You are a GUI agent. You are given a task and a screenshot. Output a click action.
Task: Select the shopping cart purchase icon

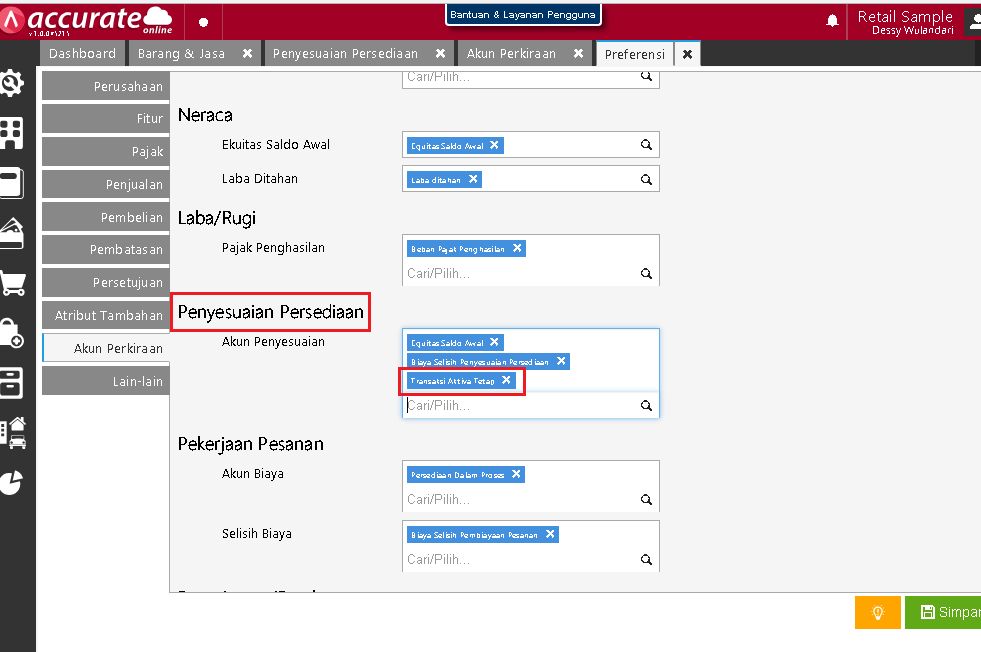point(14,283)
